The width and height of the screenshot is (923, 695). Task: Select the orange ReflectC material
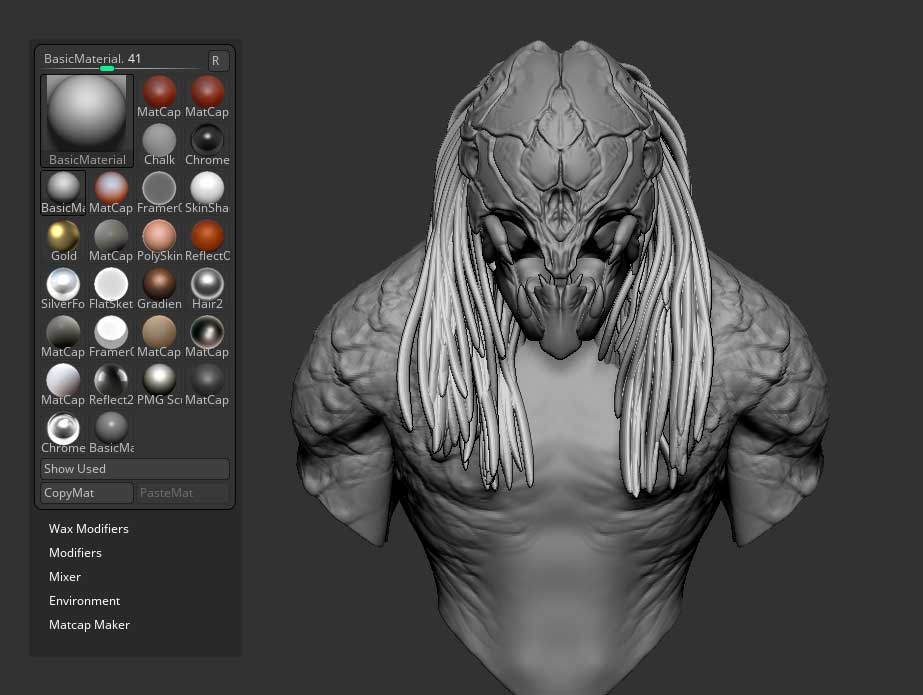point(207,241)
